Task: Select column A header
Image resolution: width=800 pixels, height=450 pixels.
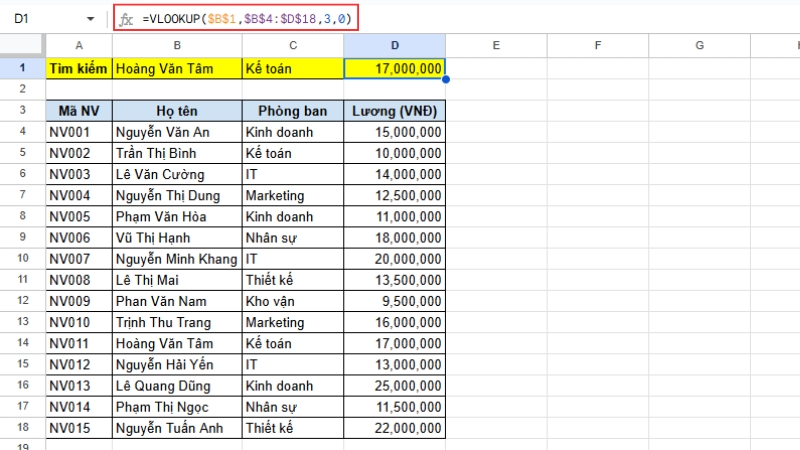Action: pyautogui.click(x=79, y=45)
